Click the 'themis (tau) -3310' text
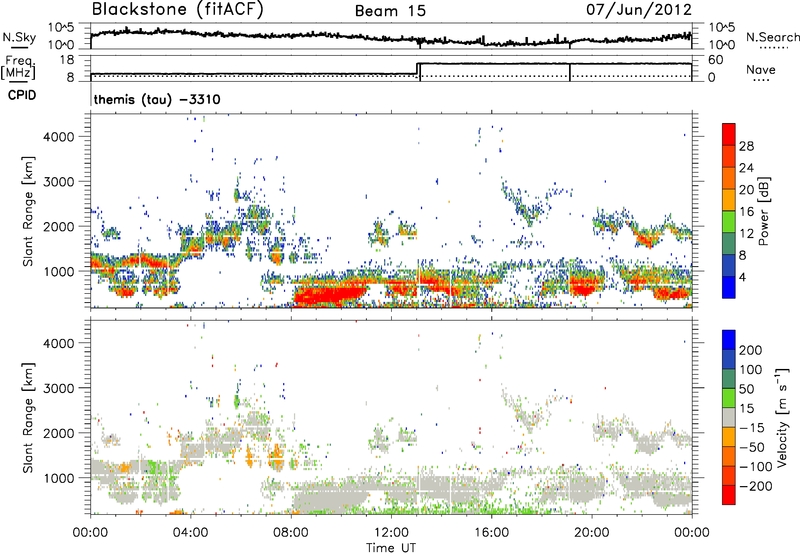 157,99
